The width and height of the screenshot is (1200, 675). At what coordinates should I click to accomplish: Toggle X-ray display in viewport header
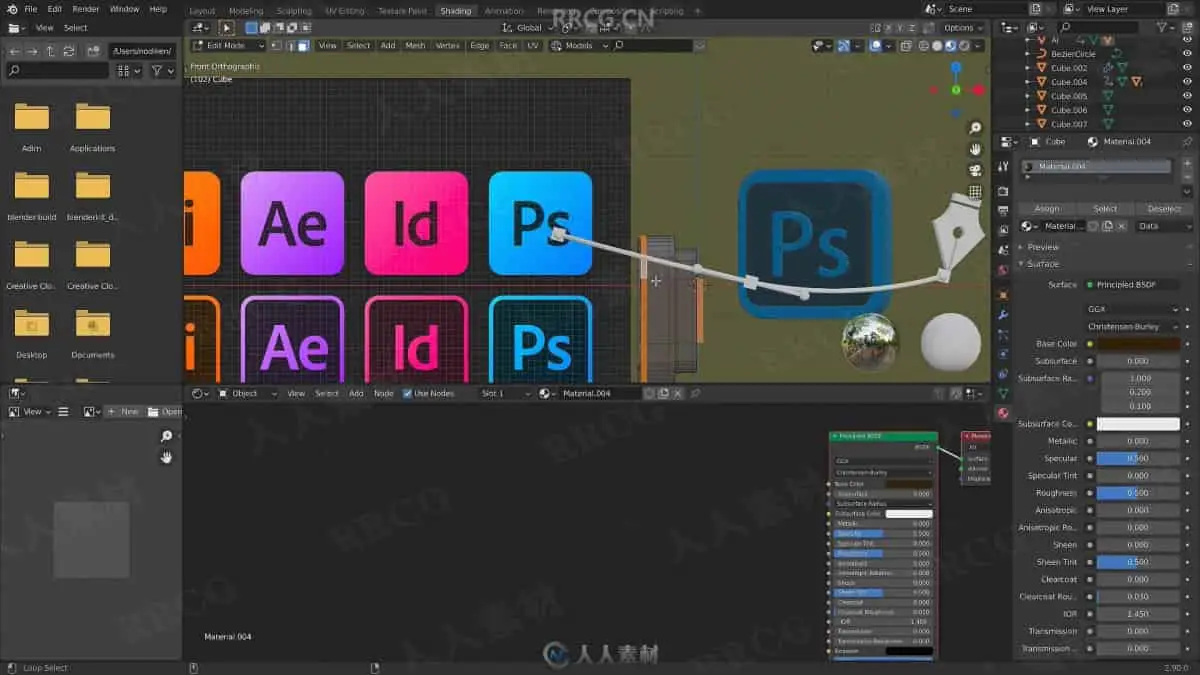905,45
